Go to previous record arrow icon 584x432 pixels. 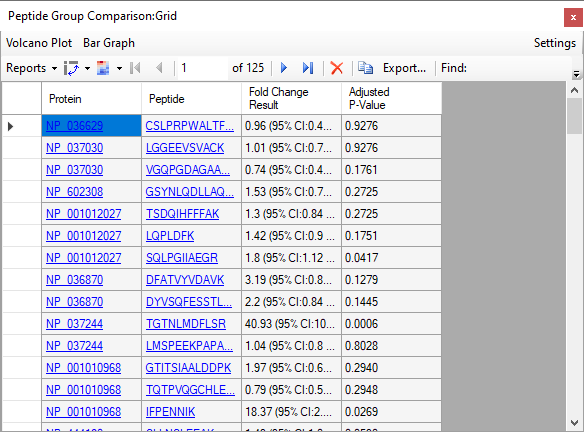click(159, 68)
